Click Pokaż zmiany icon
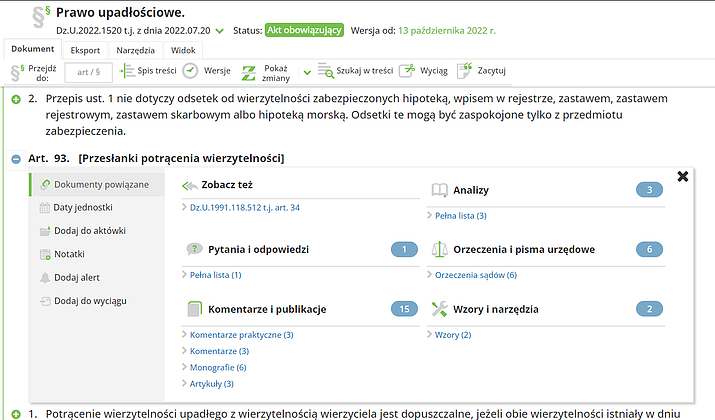The image size is (715, 420). (x=249, y=71)
